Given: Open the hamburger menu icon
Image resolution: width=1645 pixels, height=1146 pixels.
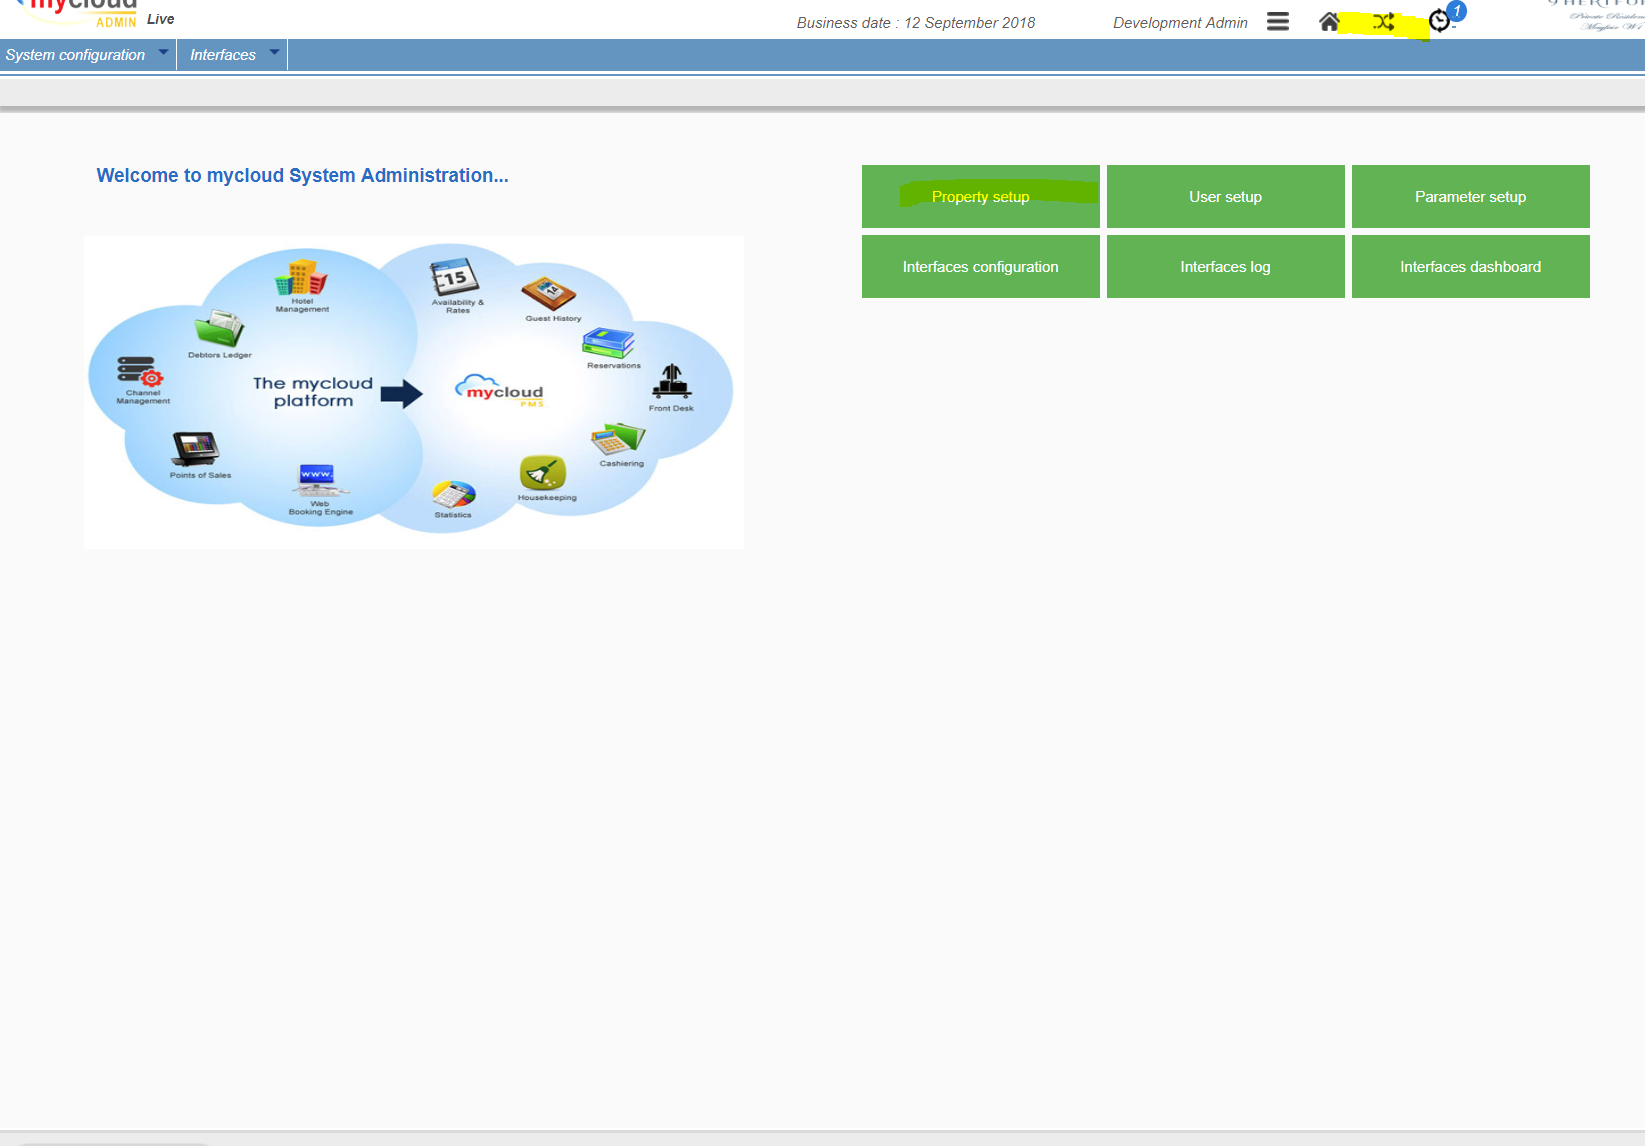Looking at the screenshot, I should click(x=1278, y=22).
